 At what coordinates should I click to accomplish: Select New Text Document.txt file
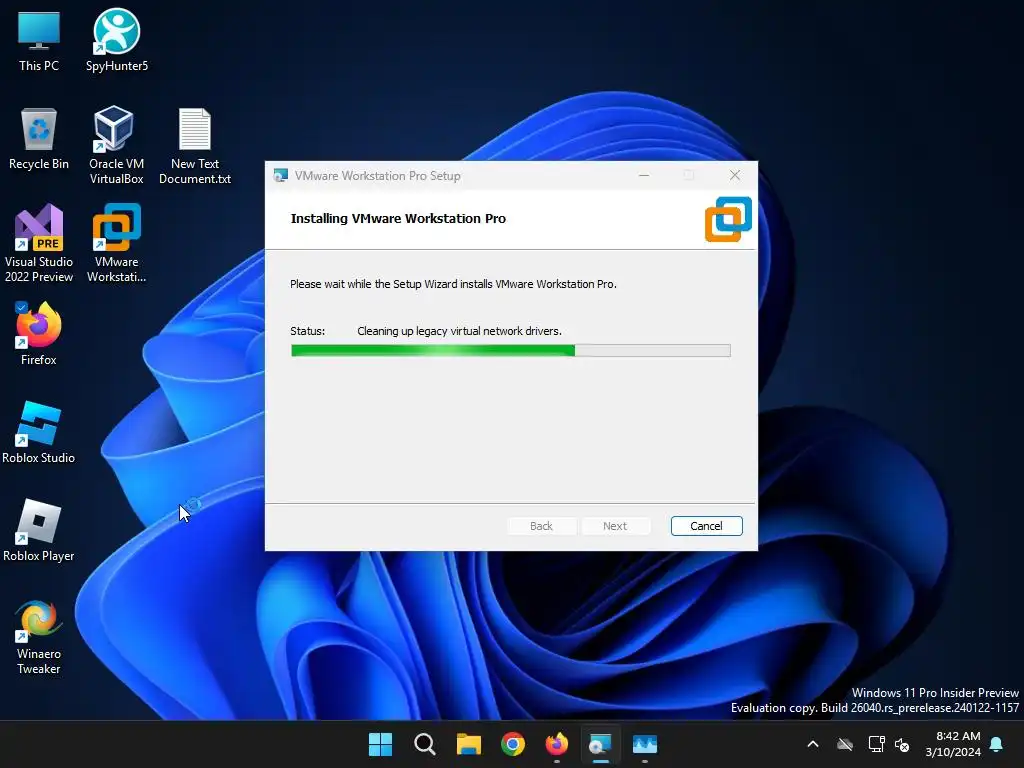point(195,146)
